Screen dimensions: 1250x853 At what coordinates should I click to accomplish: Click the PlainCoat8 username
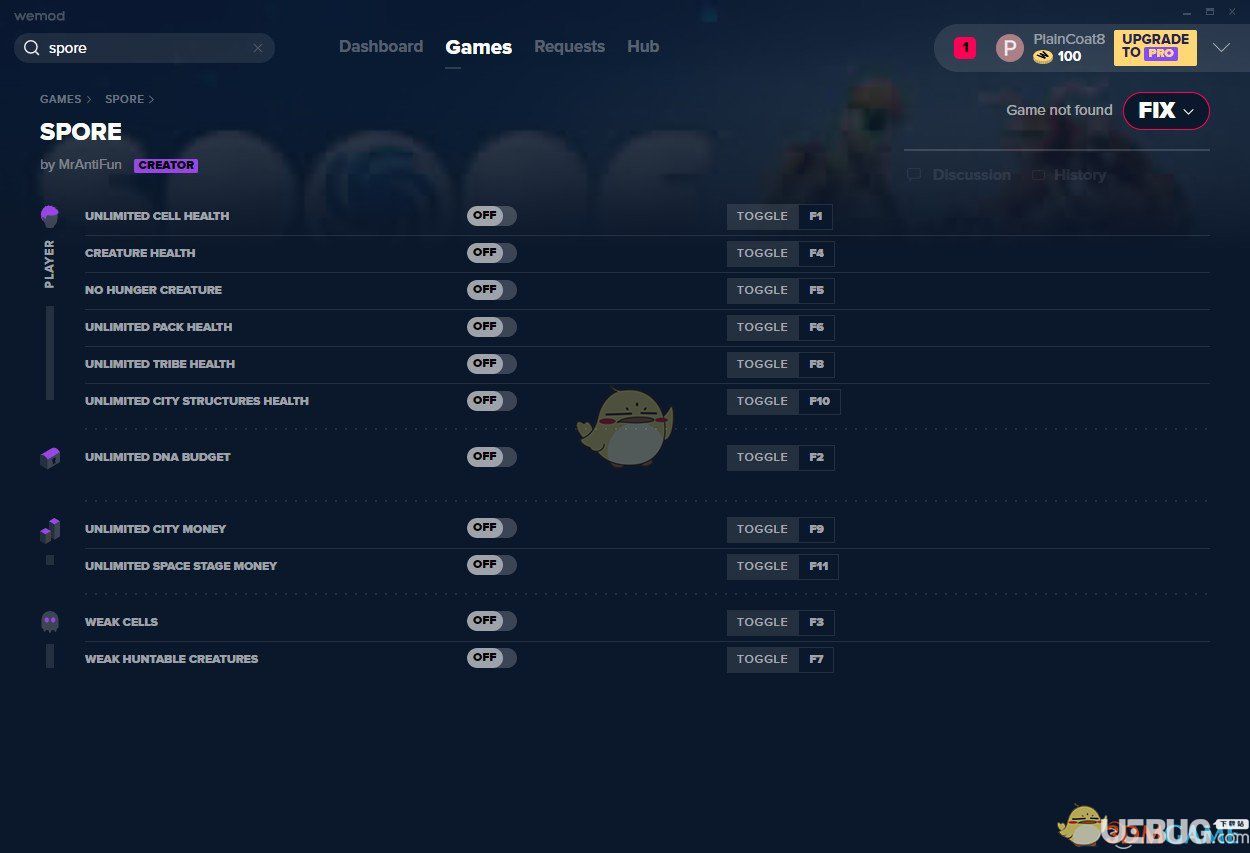[x=1069, y=39]
